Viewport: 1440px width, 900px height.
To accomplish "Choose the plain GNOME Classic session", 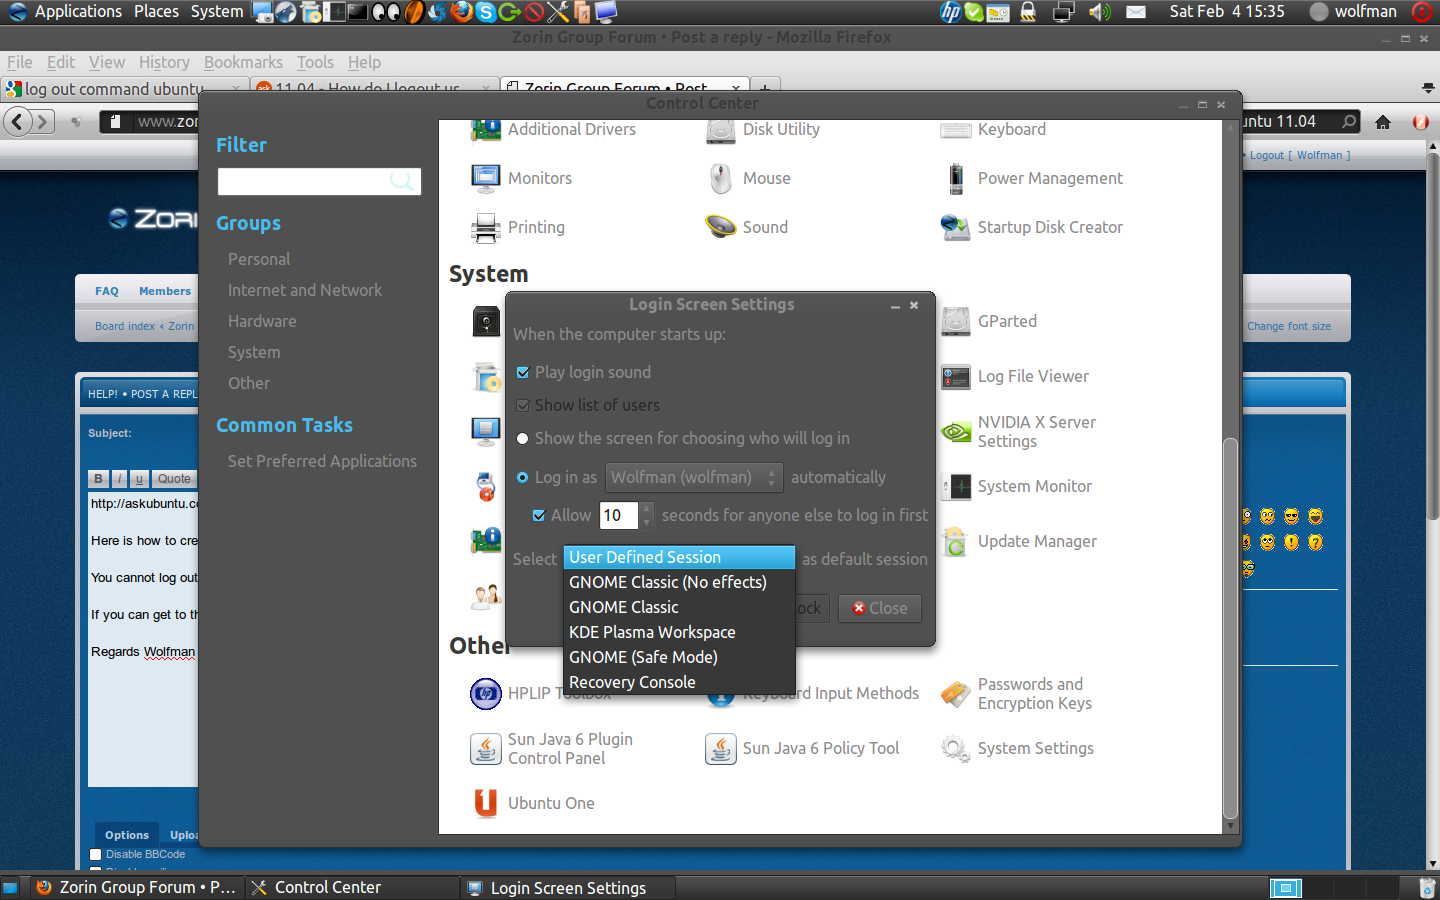I will pos(679,607).
